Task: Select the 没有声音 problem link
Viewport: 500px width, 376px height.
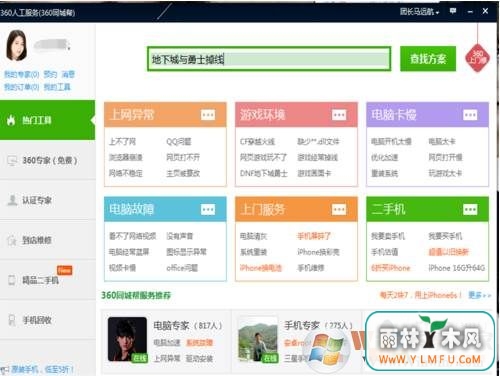Action: (x=180, y=236)
